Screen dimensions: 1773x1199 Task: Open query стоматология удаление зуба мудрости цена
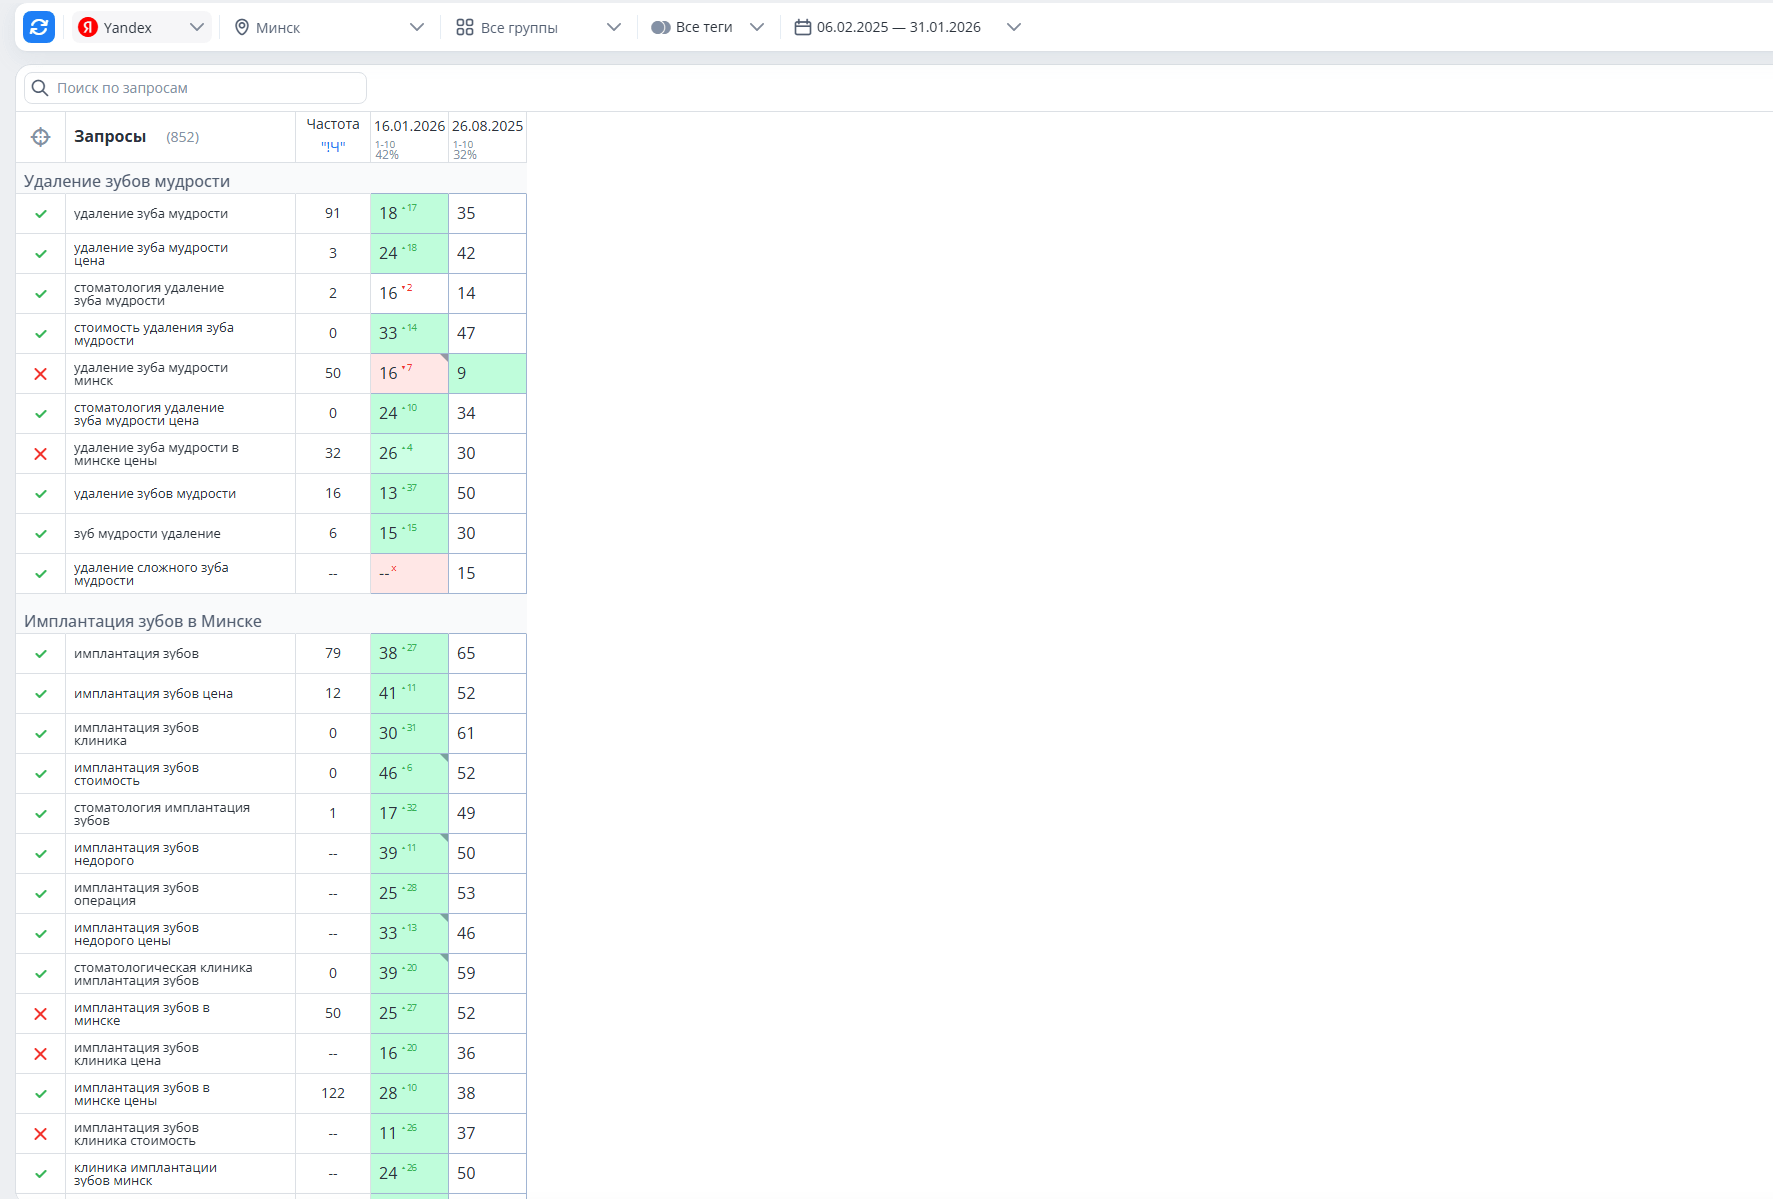149,414
